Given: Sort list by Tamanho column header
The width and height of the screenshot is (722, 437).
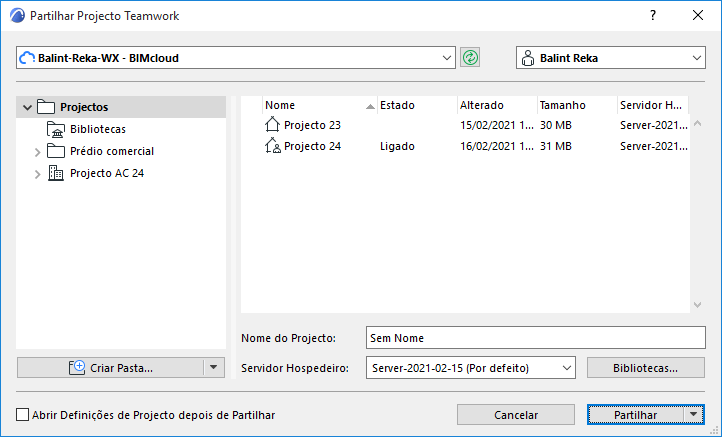Looking at the screenshot, I should (577, 105).
